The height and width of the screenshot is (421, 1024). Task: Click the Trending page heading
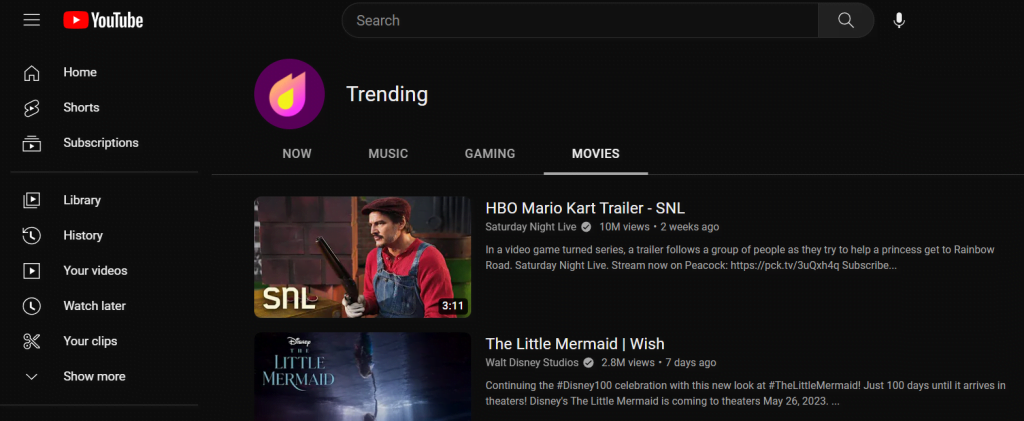(x=387, y=95)
